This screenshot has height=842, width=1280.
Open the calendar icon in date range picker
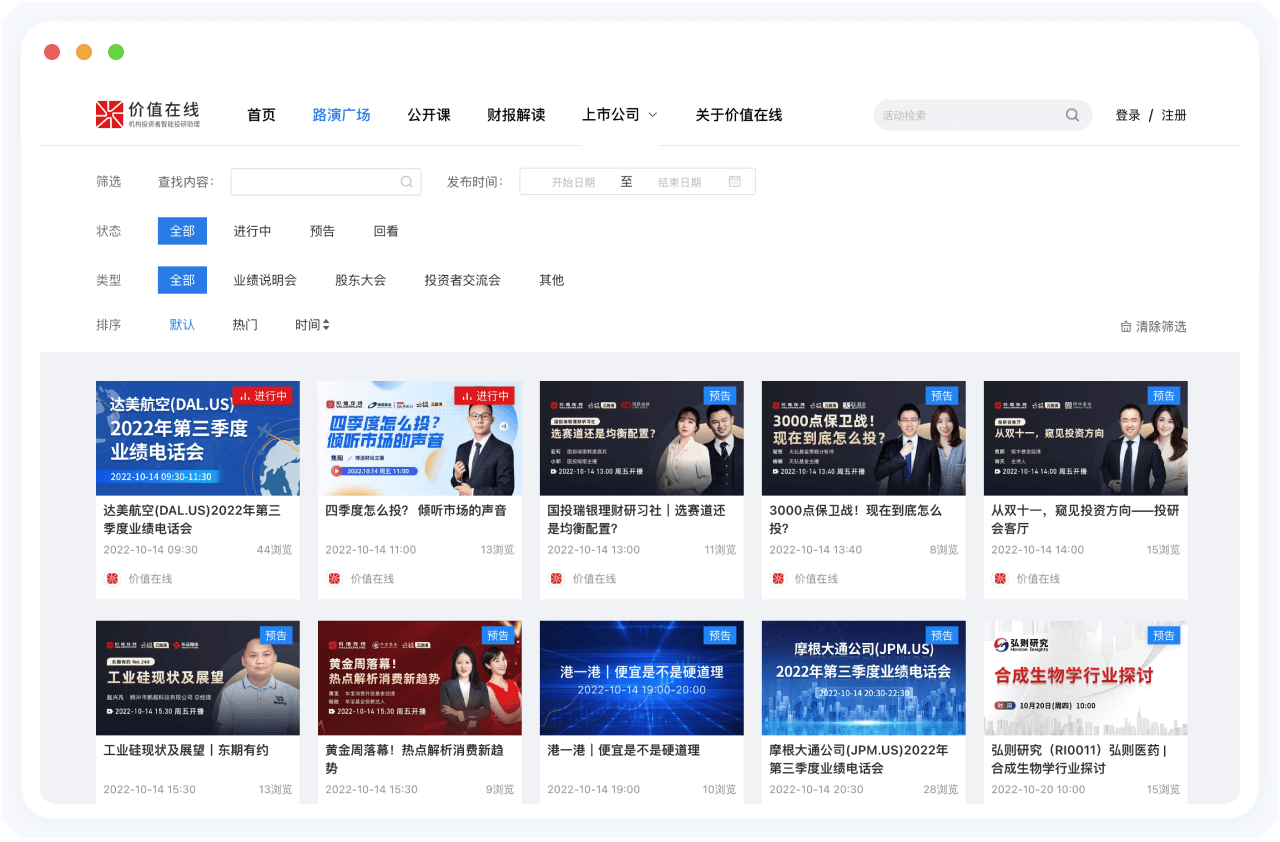point(735,182)
